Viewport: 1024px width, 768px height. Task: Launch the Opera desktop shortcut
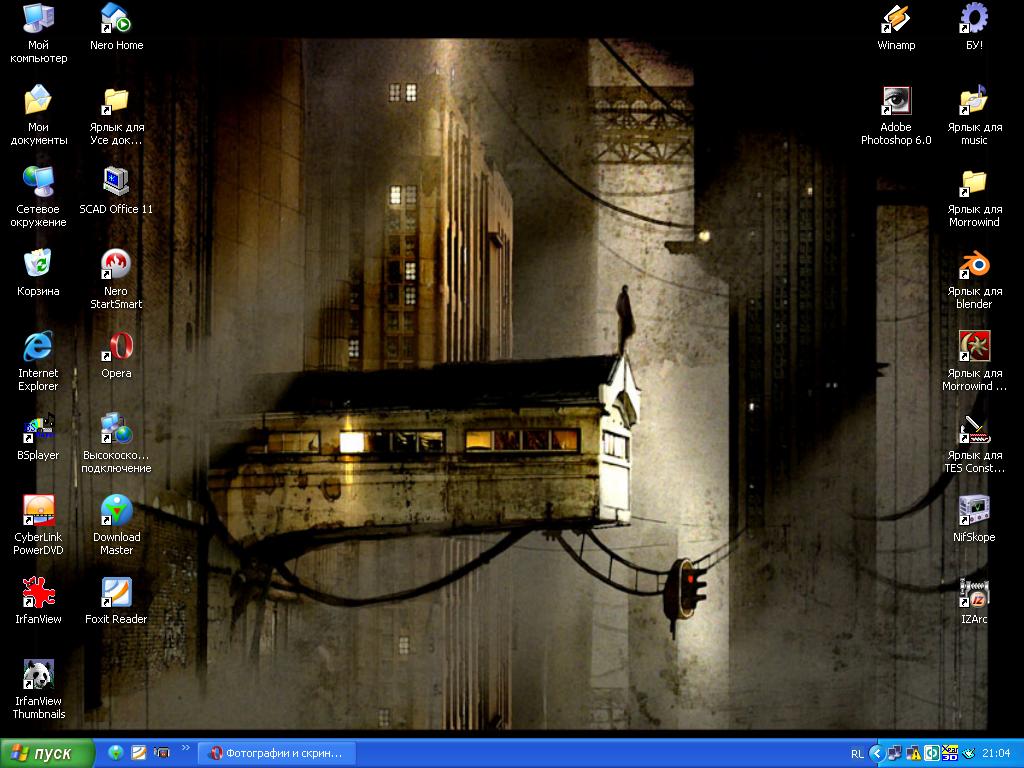pos(116,355)
